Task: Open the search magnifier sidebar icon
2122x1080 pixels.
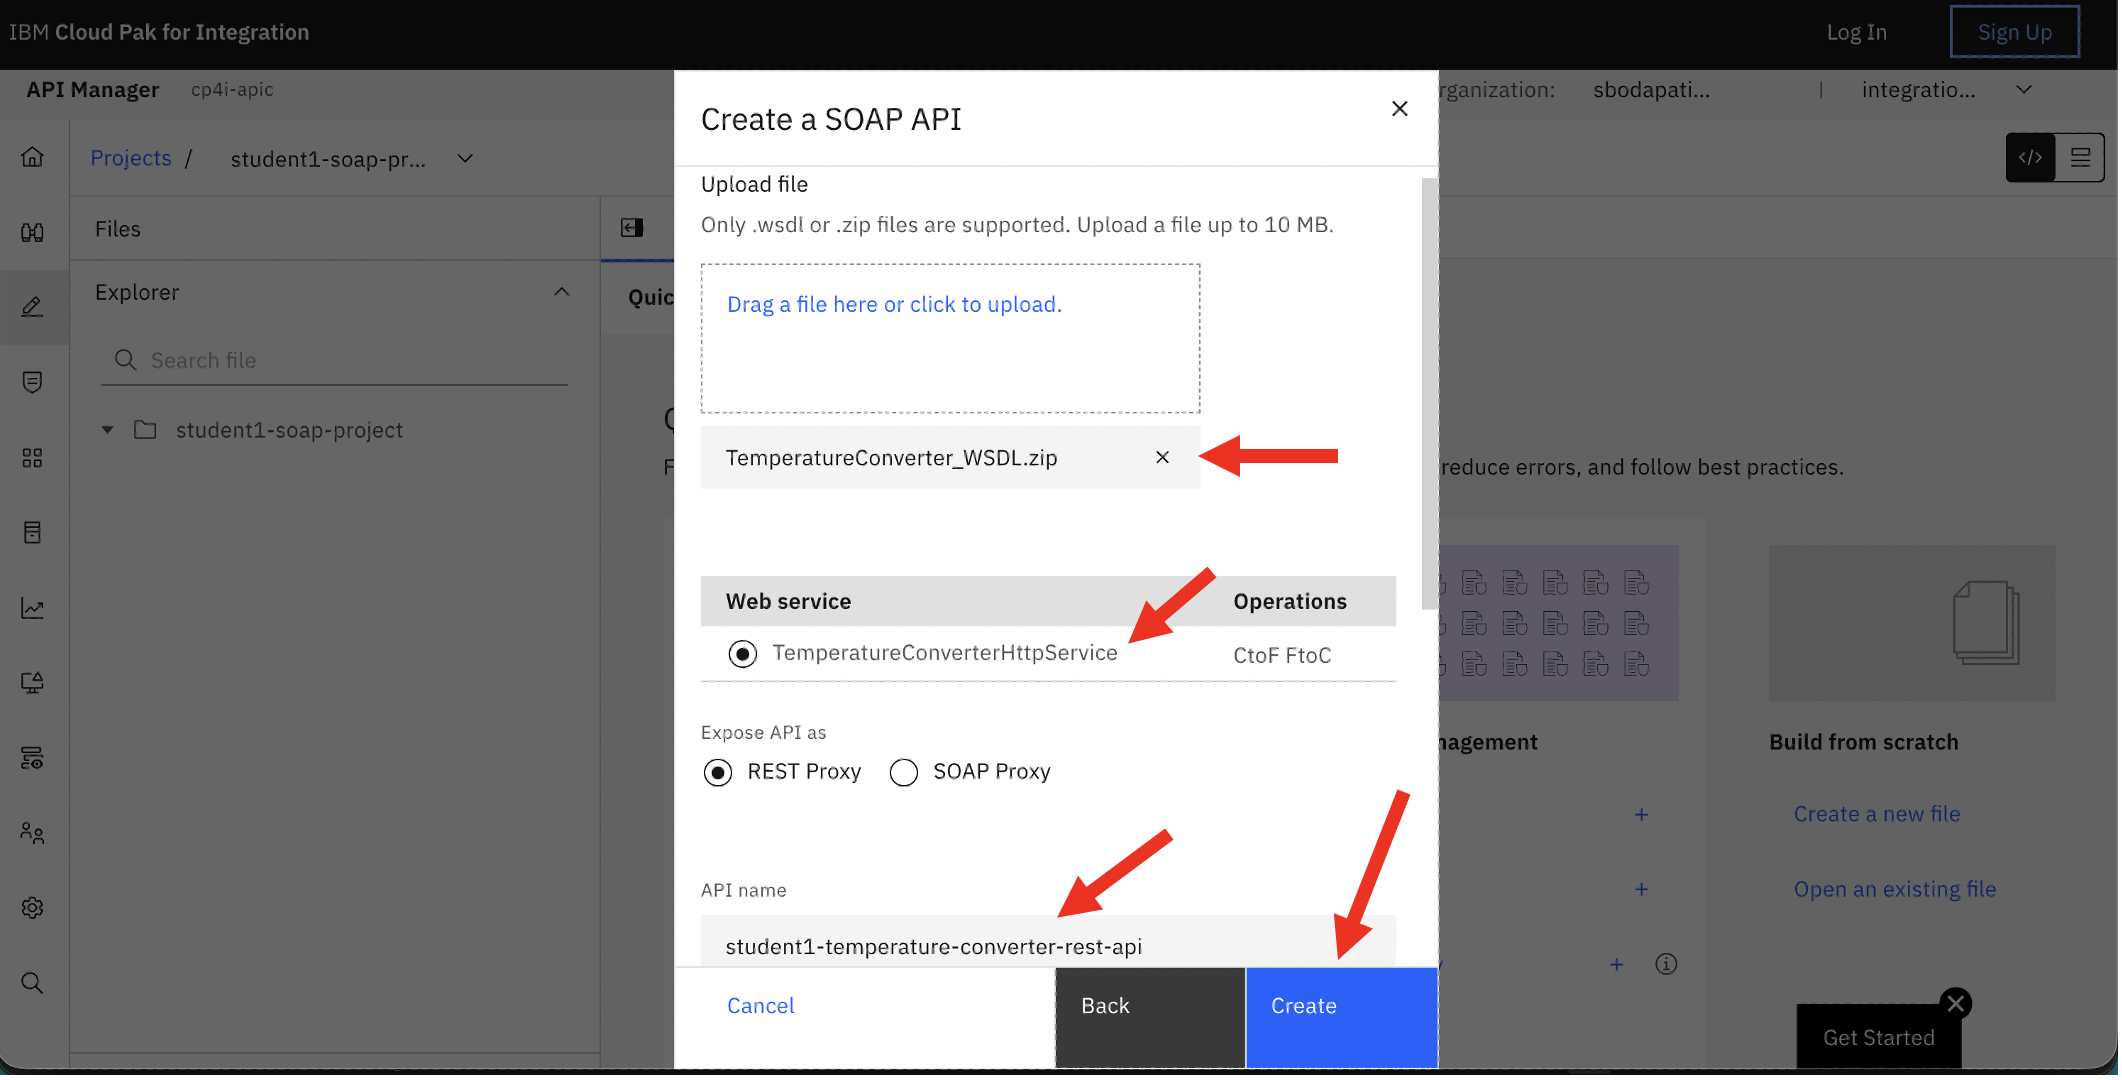Action: coord(32,983)
